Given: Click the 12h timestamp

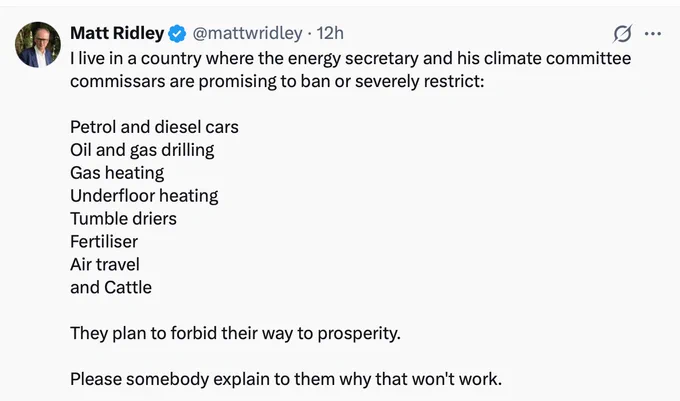Looking at the screenshot, I should tap(330, 33).
